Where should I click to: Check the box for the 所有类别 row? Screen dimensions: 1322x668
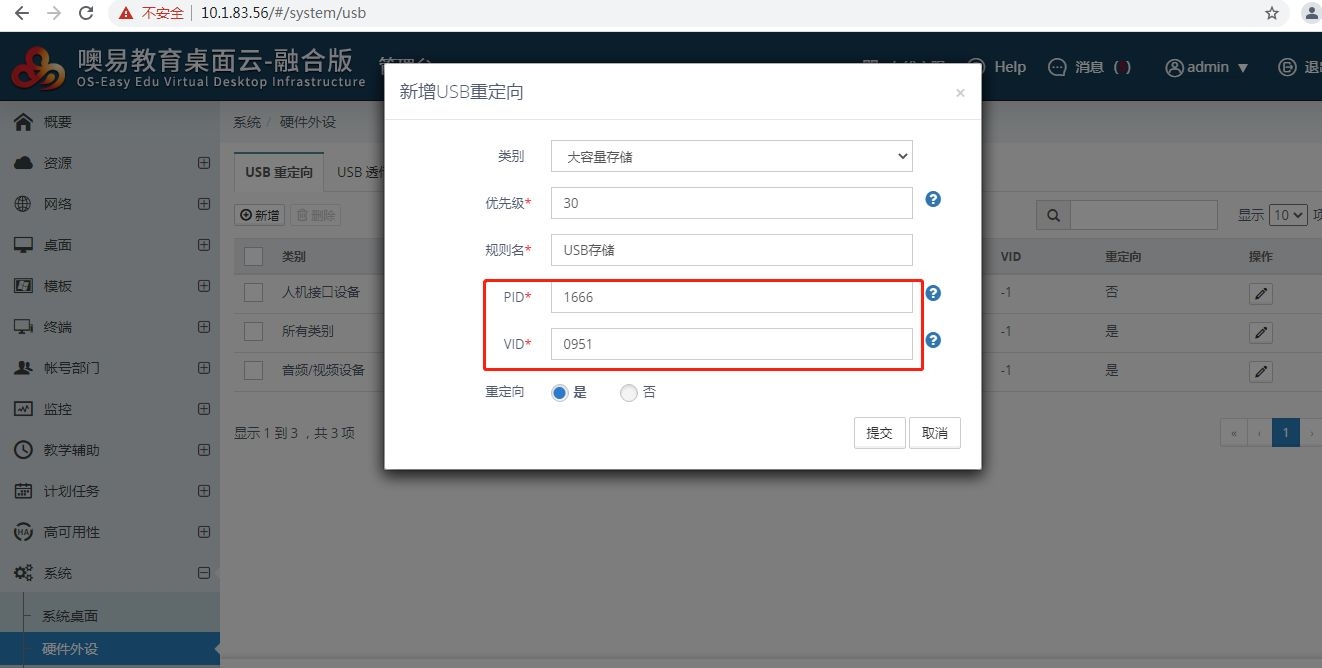coord(253,331)
